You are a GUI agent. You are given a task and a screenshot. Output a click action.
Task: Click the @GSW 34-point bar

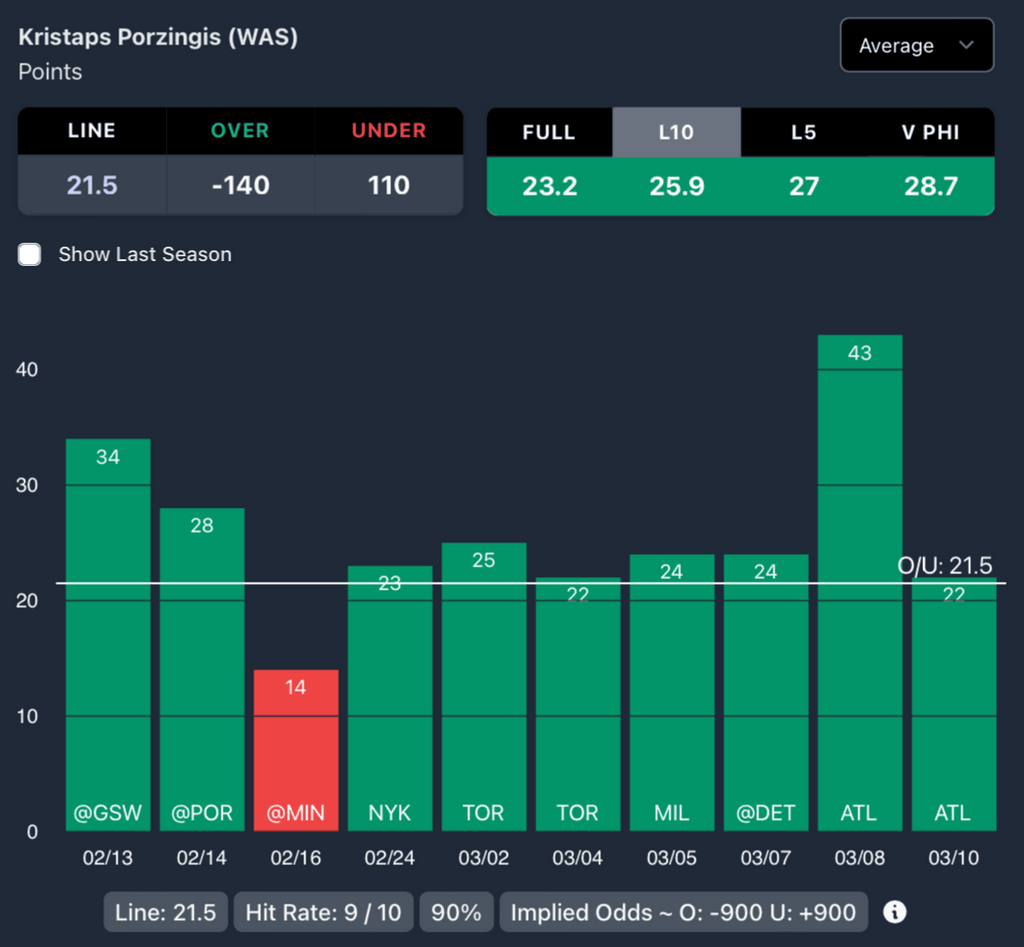click(x=108, y=640)
